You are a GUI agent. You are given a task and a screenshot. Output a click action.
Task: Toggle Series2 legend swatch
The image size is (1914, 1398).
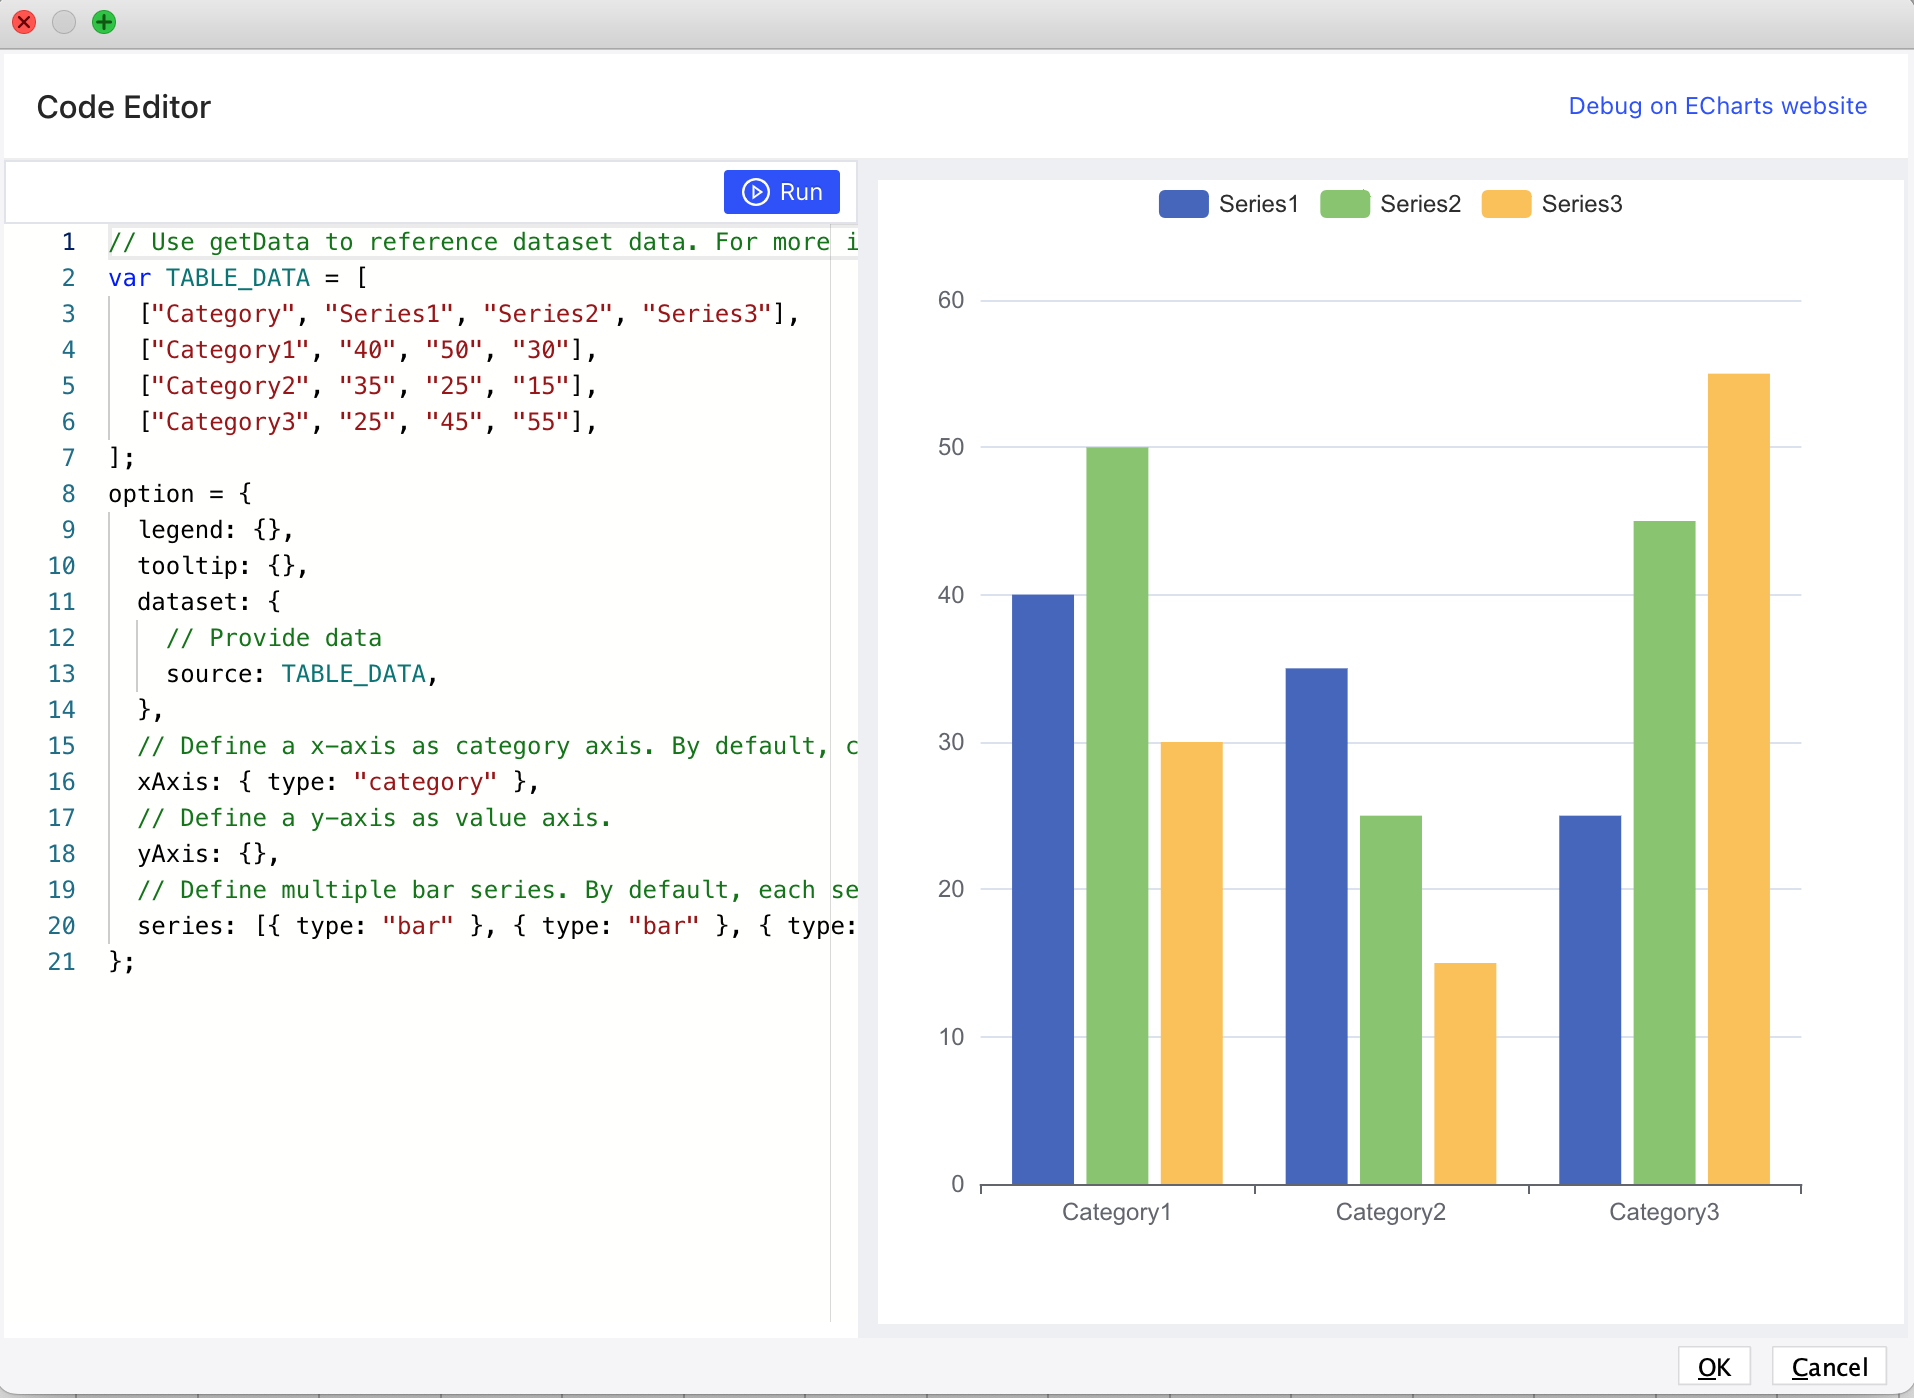pyautogui.click(x=1344, y=204)
